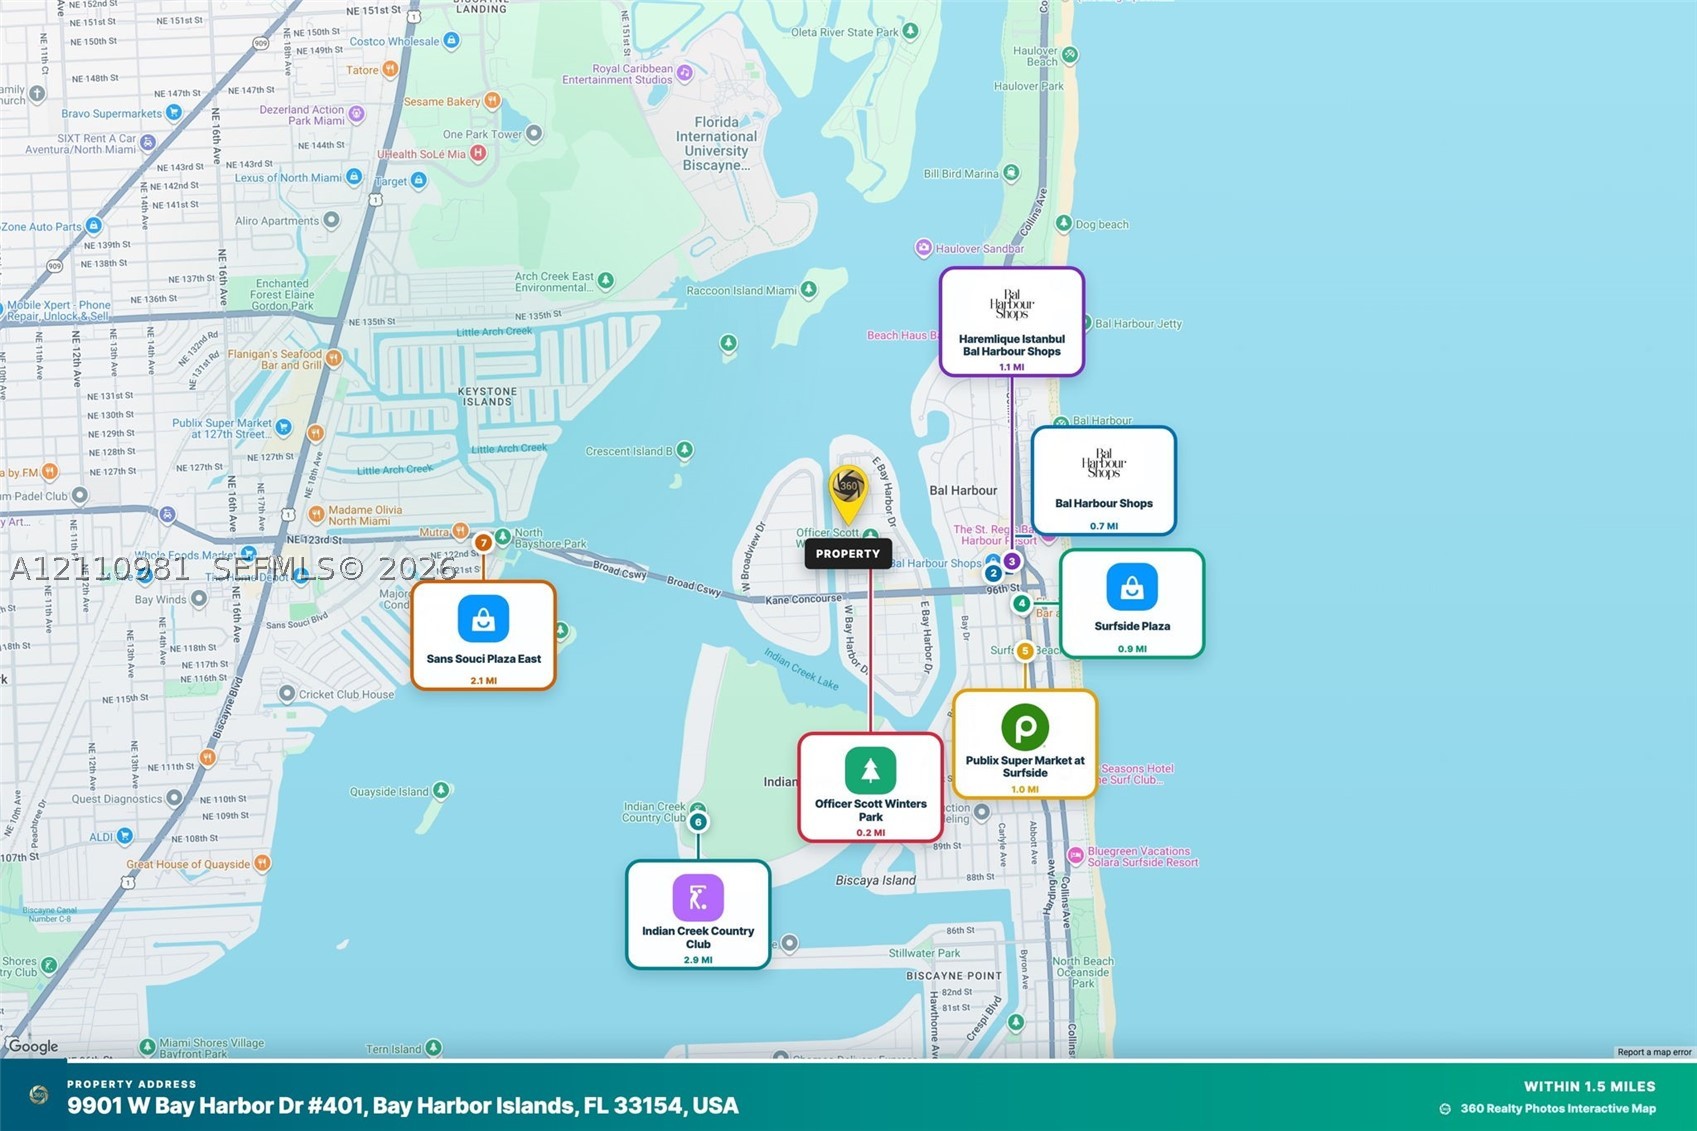
Task: Click the Haulover Sandbar pink pin
Action: click(x=924, y=247)
